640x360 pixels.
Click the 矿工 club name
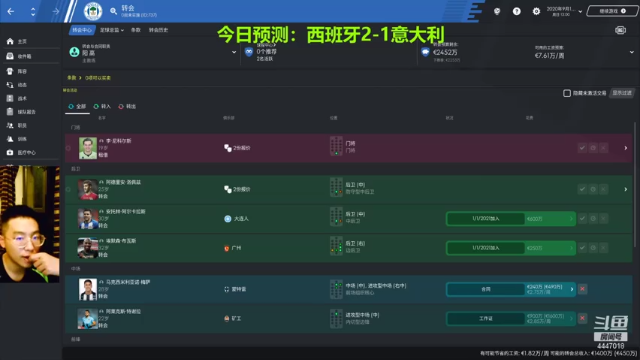(236, 318)
